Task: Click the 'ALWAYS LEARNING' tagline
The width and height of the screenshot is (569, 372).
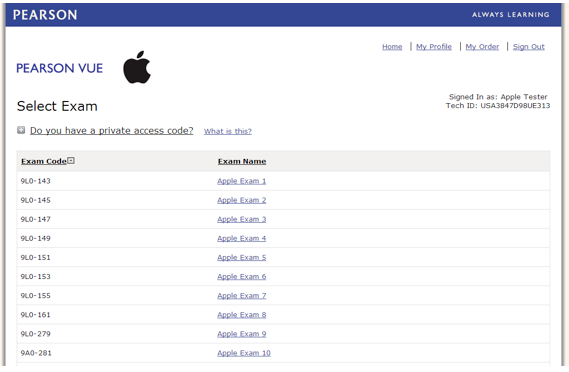Action: pyautogui.click(x=511, y=15)
